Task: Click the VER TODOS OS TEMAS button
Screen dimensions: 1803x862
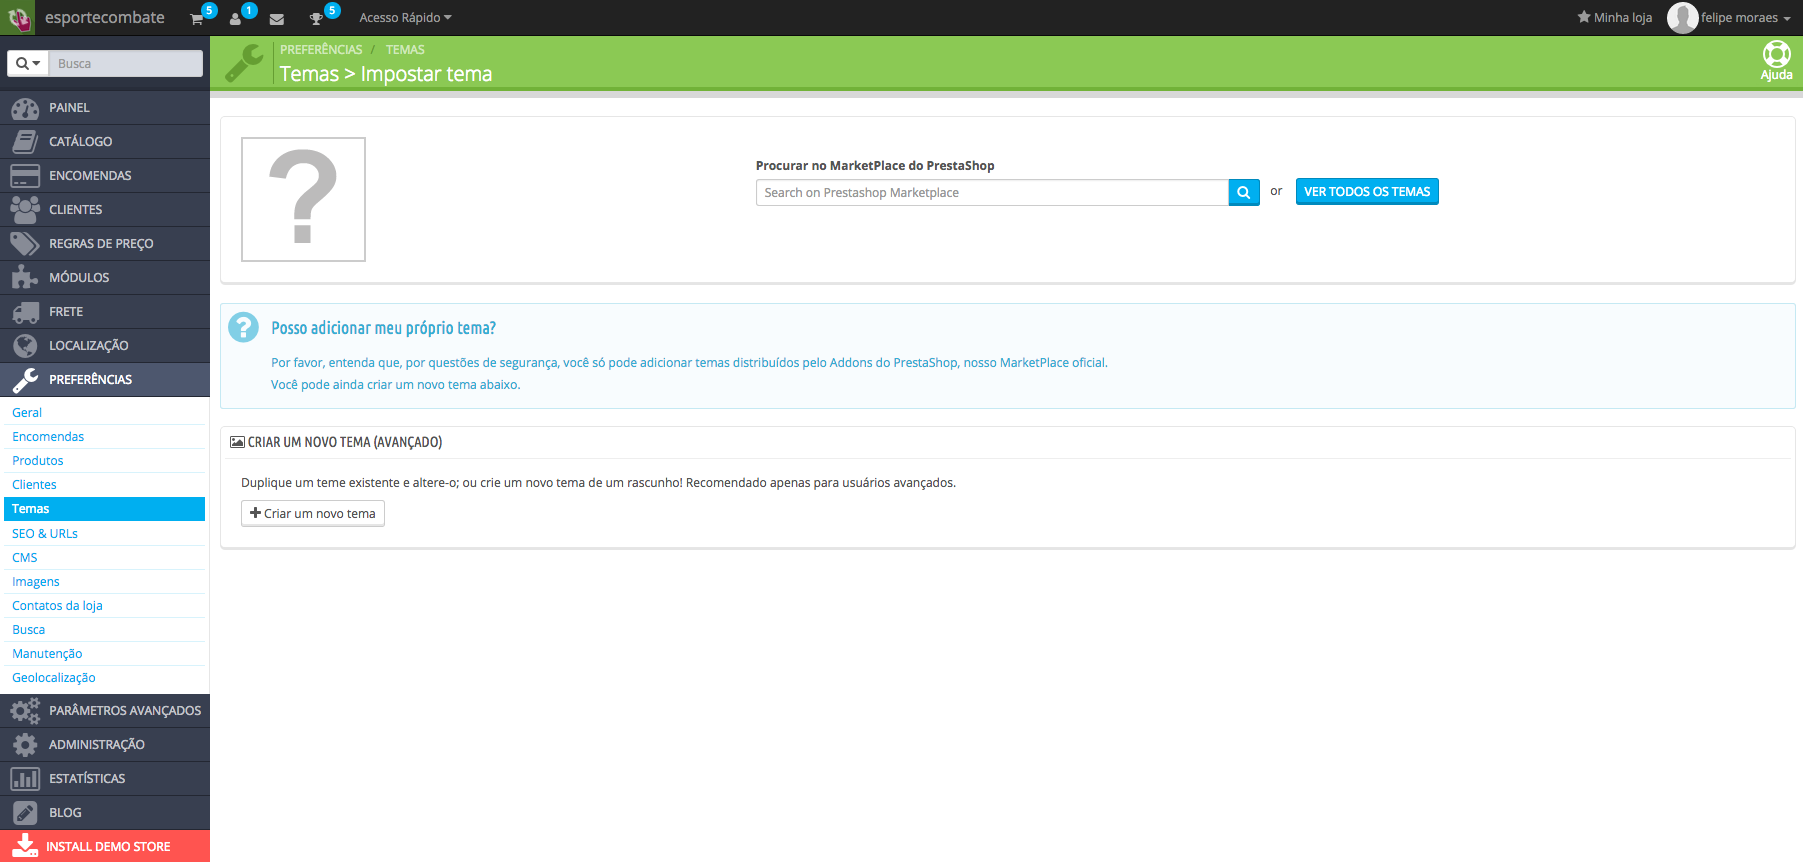Action: (x=1367, y=192)
